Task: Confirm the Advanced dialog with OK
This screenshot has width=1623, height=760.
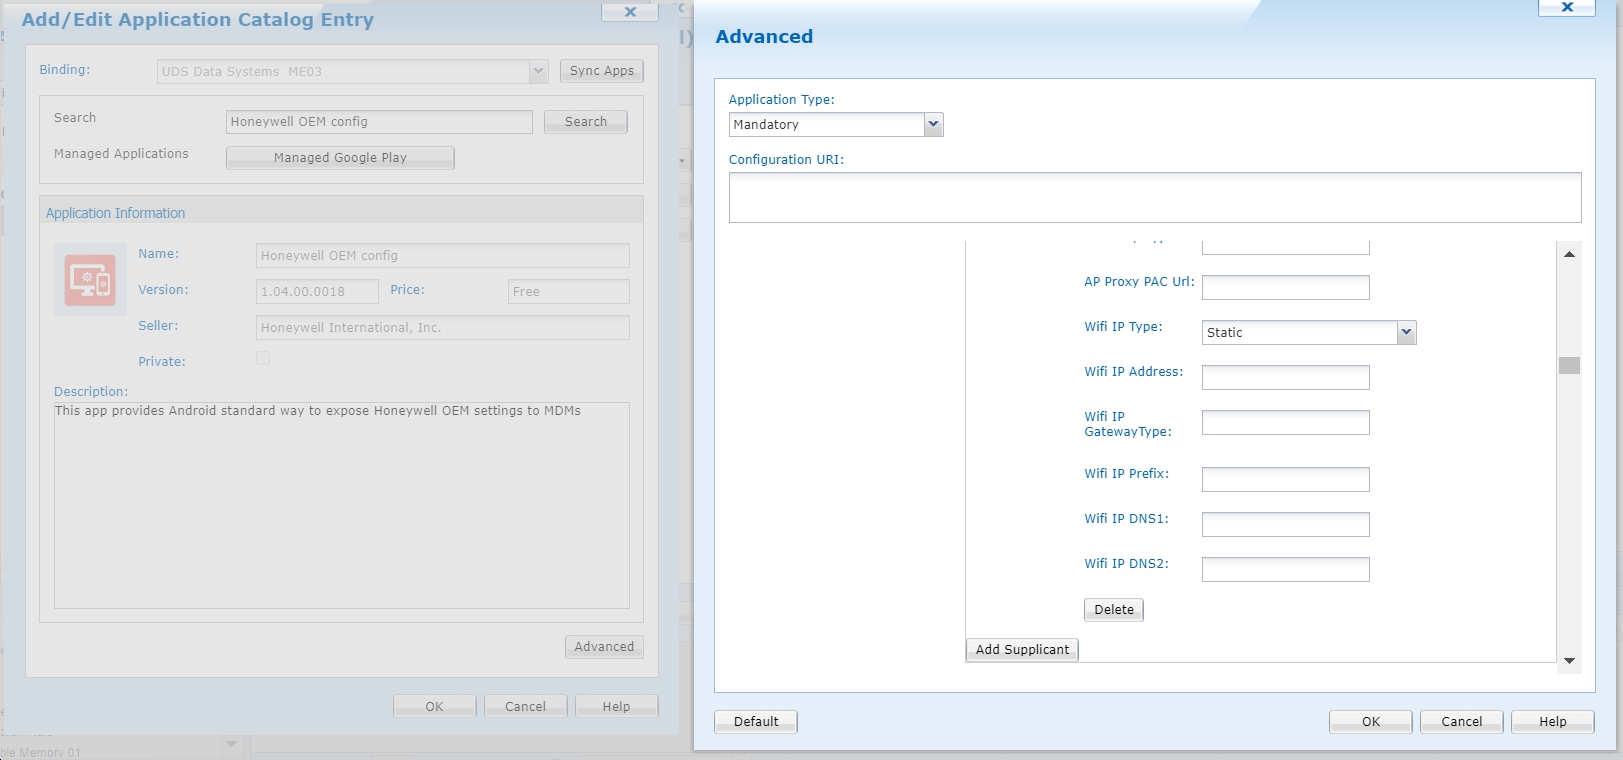Action: coord(1370,722)
